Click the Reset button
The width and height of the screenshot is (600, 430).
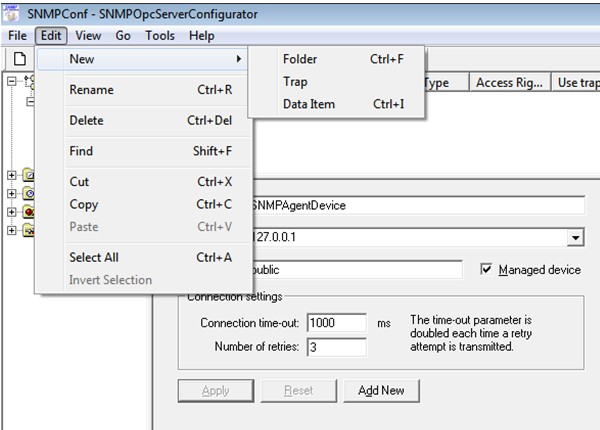(298, 391)
